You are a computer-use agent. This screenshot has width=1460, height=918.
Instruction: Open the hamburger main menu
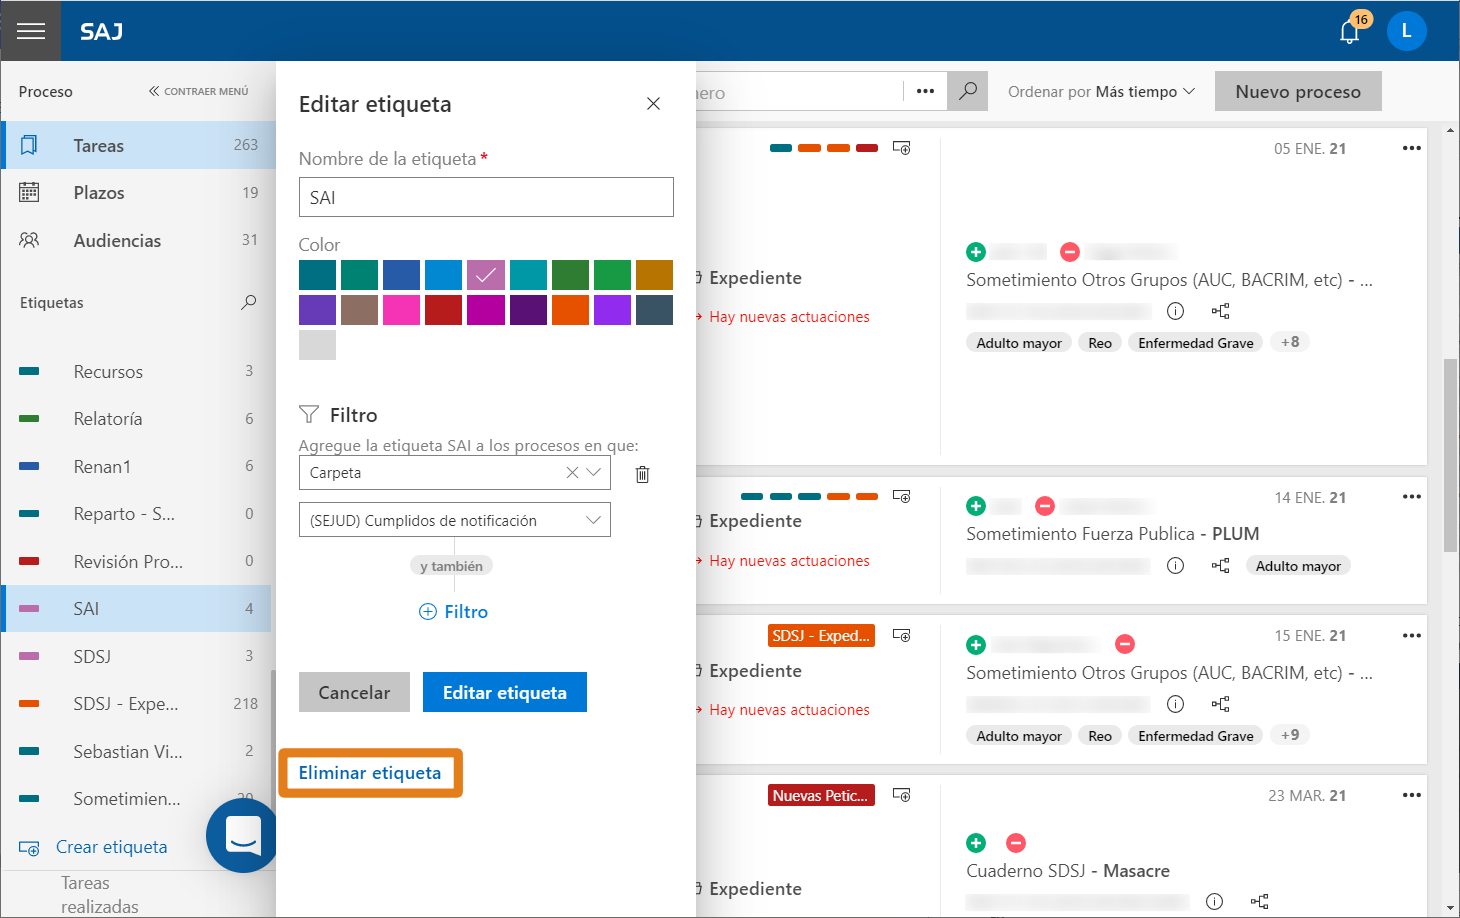click(x=30, y=31)
